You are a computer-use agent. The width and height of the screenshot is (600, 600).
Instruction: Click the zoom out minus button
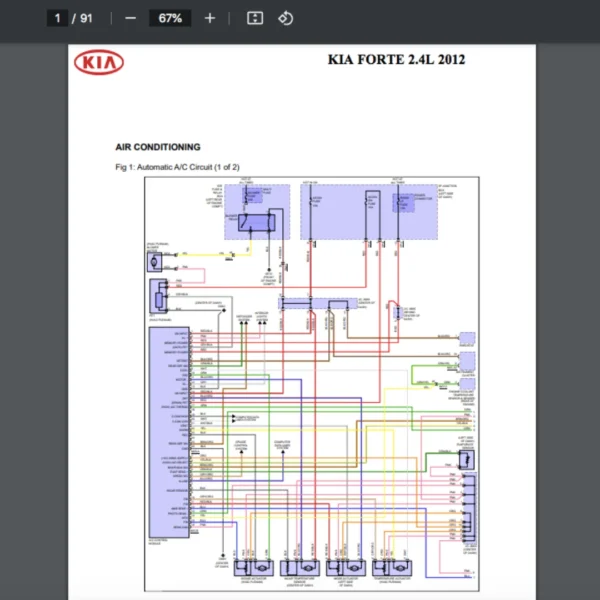(130, 18)
